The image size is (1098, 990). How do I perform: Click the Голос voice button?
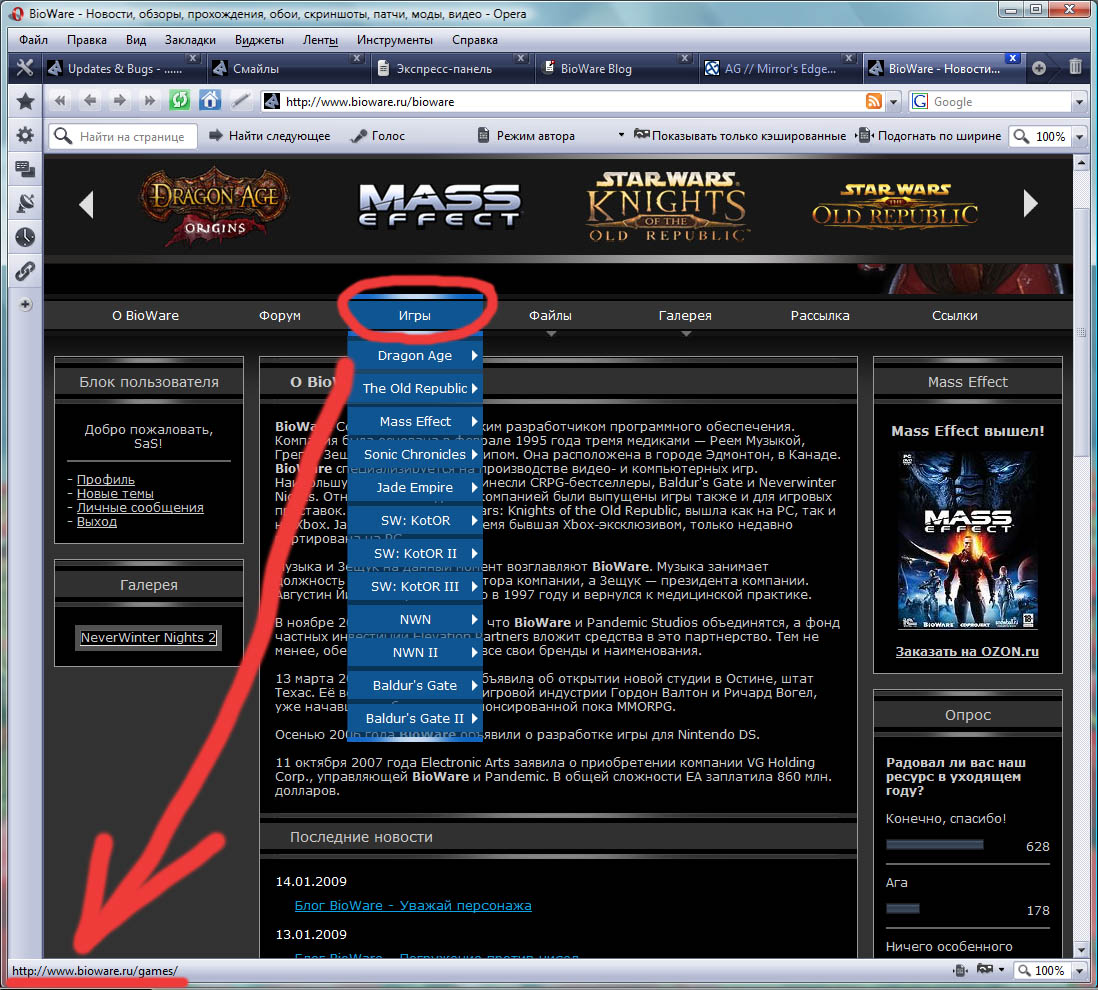(379, 136)
